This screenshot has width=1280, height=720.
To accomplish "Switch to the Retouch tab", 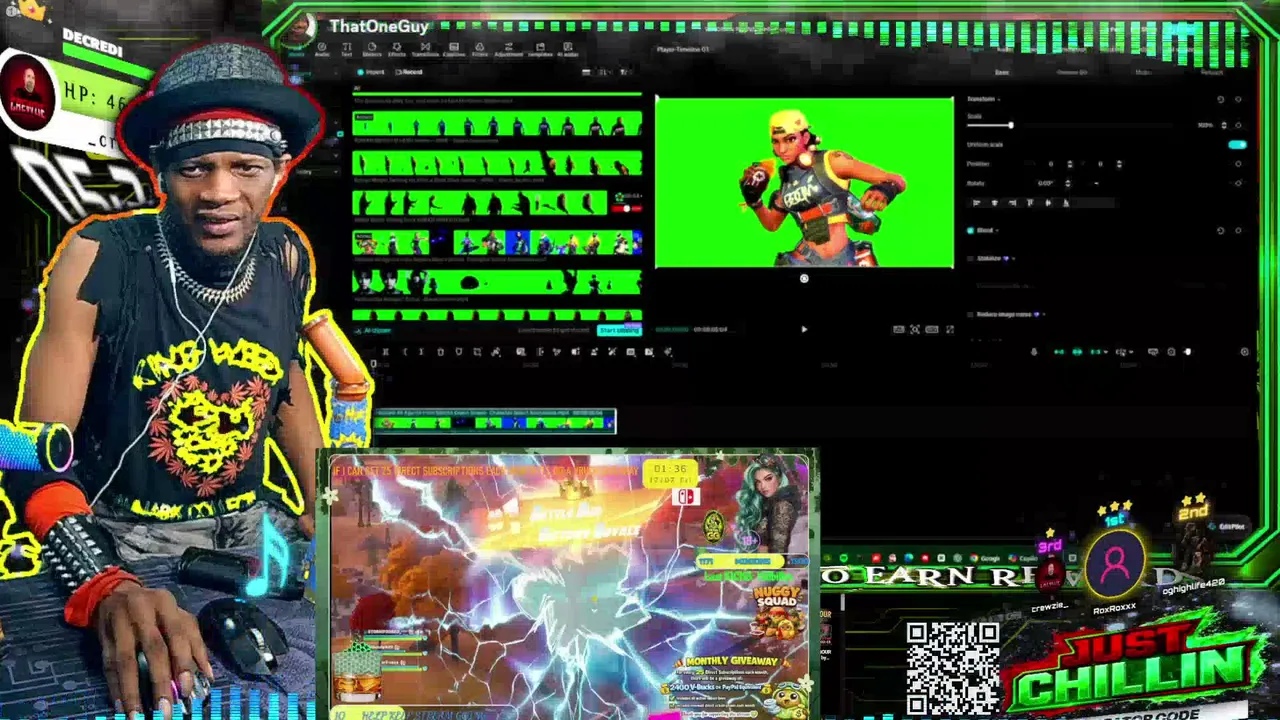I will [x=1211, y=72].
